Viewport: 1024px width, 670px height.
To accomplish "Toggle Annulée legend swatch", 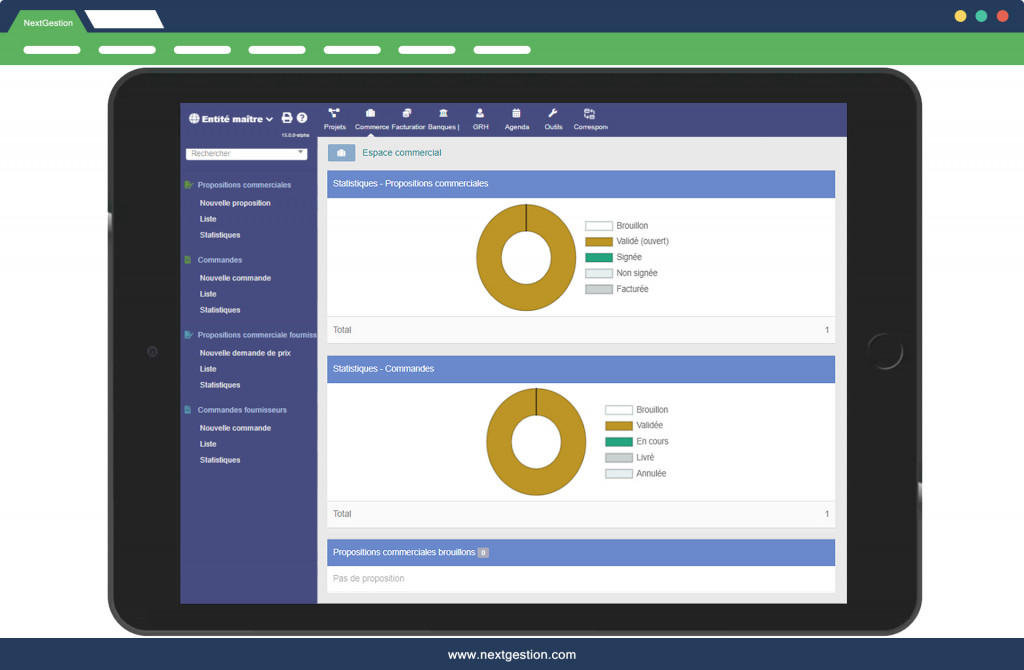I will (x=618, y=474).
